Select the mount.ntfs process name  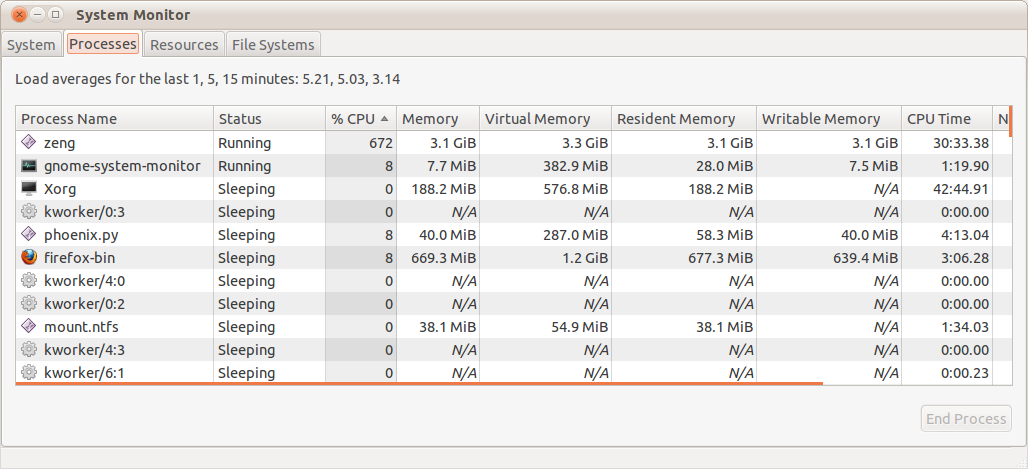click(81, 326)
